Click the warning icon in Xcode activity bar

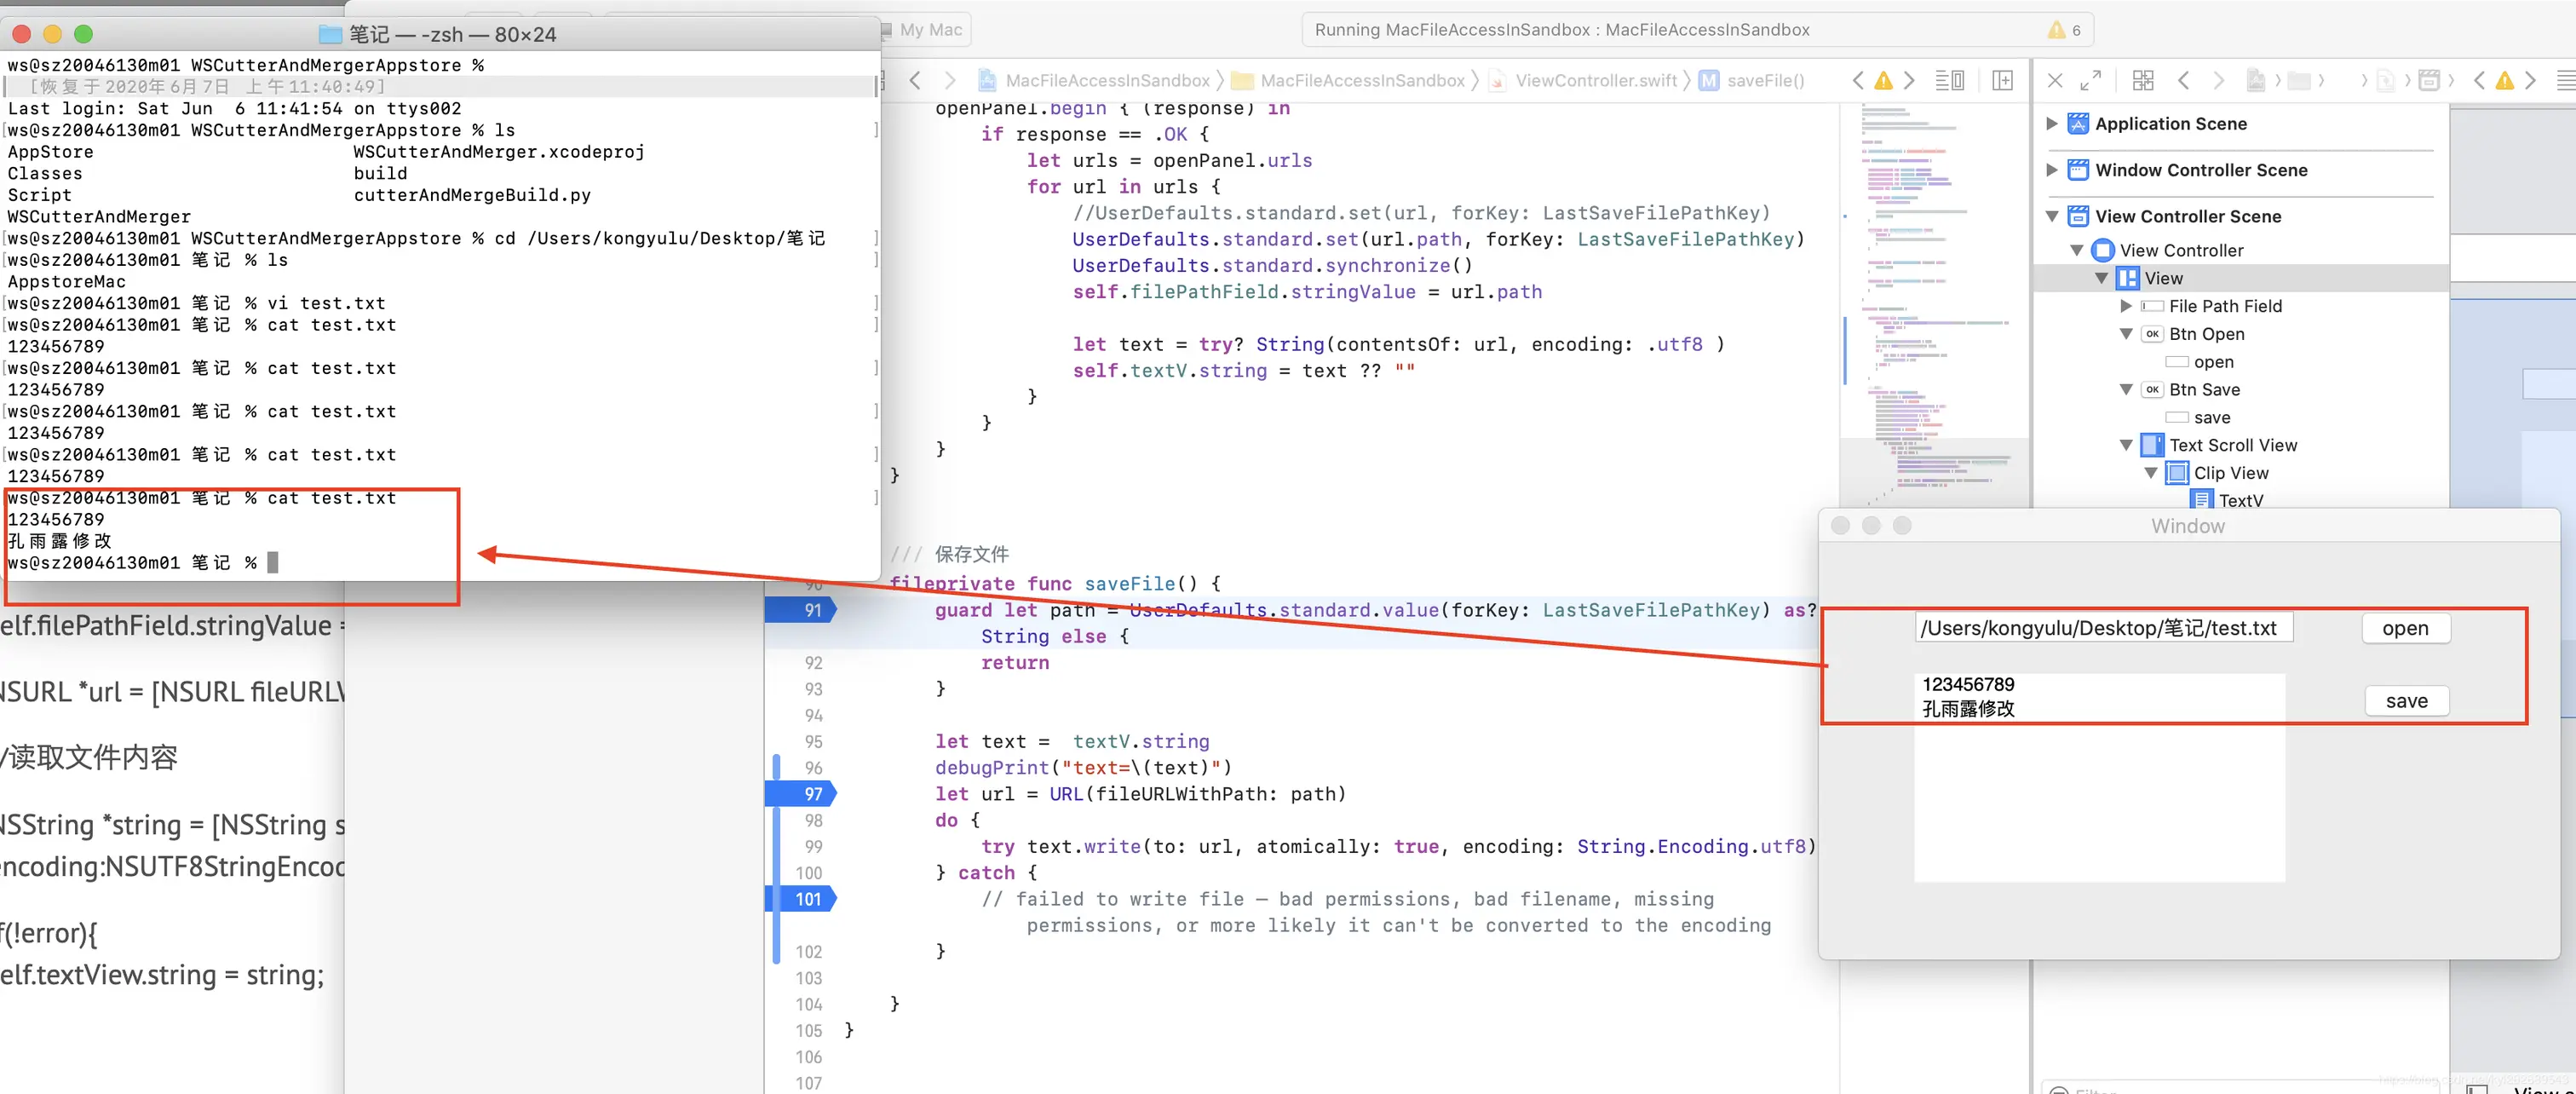tap(2056, 30)
